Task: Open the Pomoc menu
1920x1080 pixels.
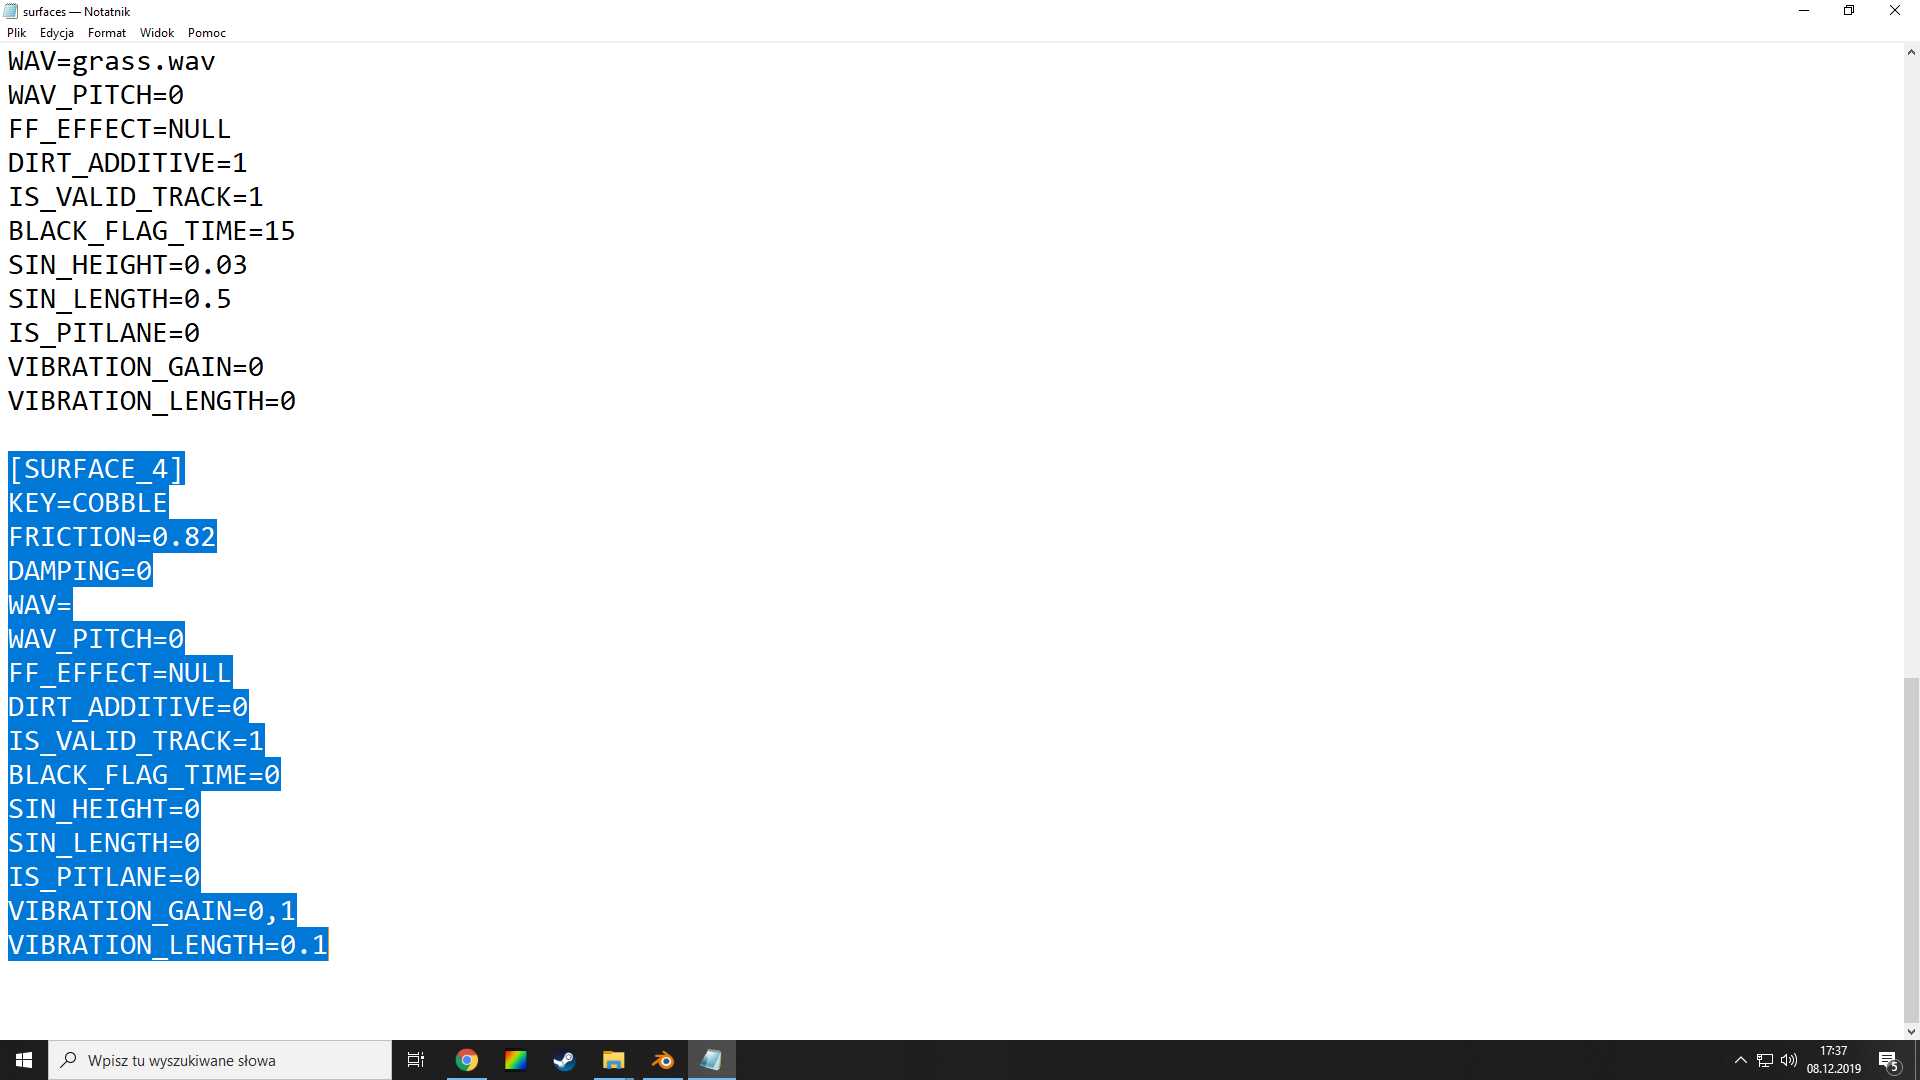Action: [207, 33]
